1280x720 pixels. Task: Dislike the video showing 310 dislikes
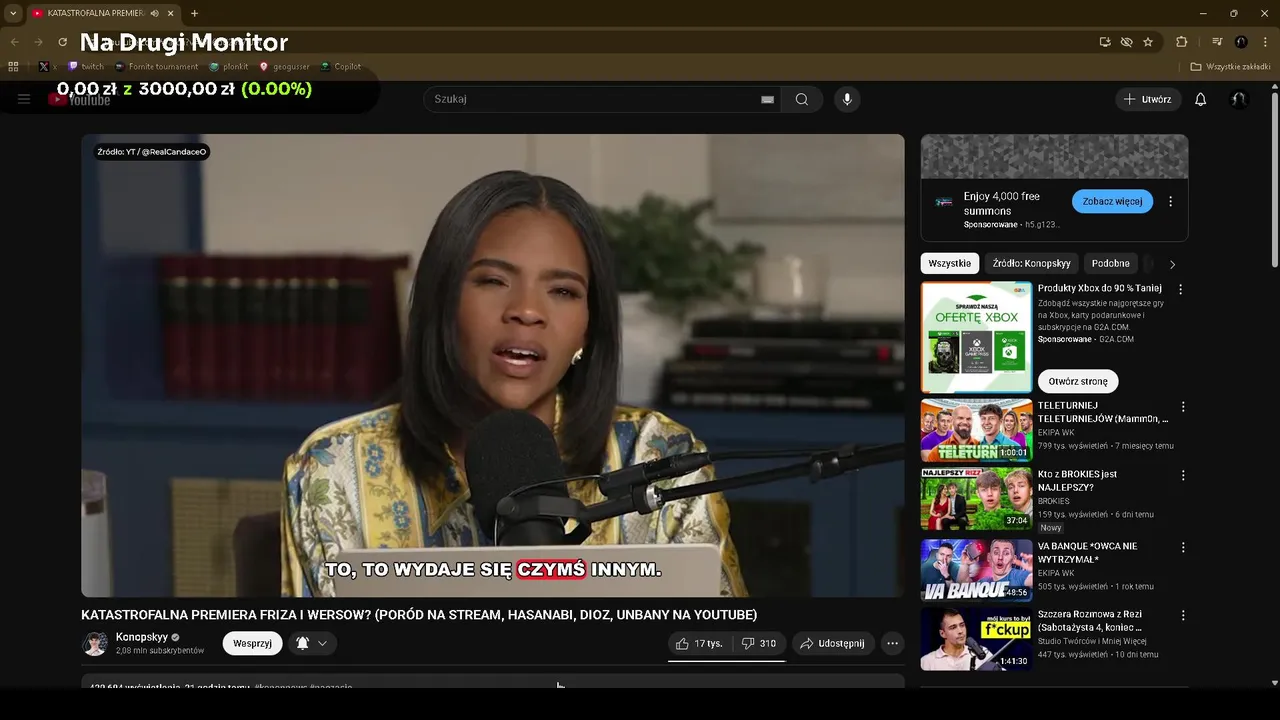pyautogui.click(x=759, y=643)
